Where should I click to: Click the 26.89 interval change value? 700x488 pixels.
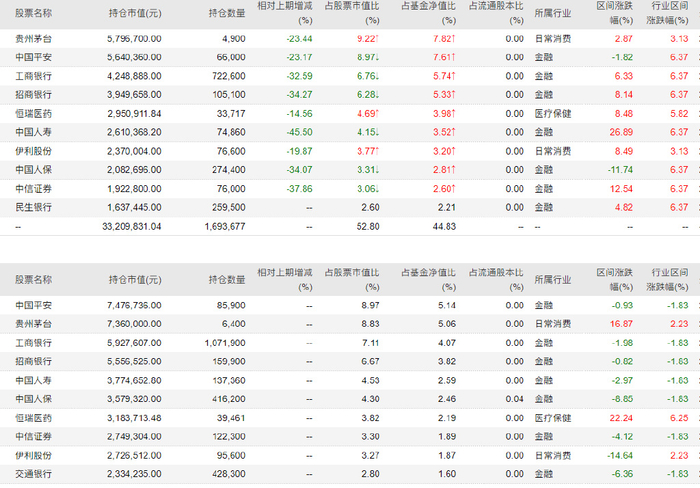(621, 132)
